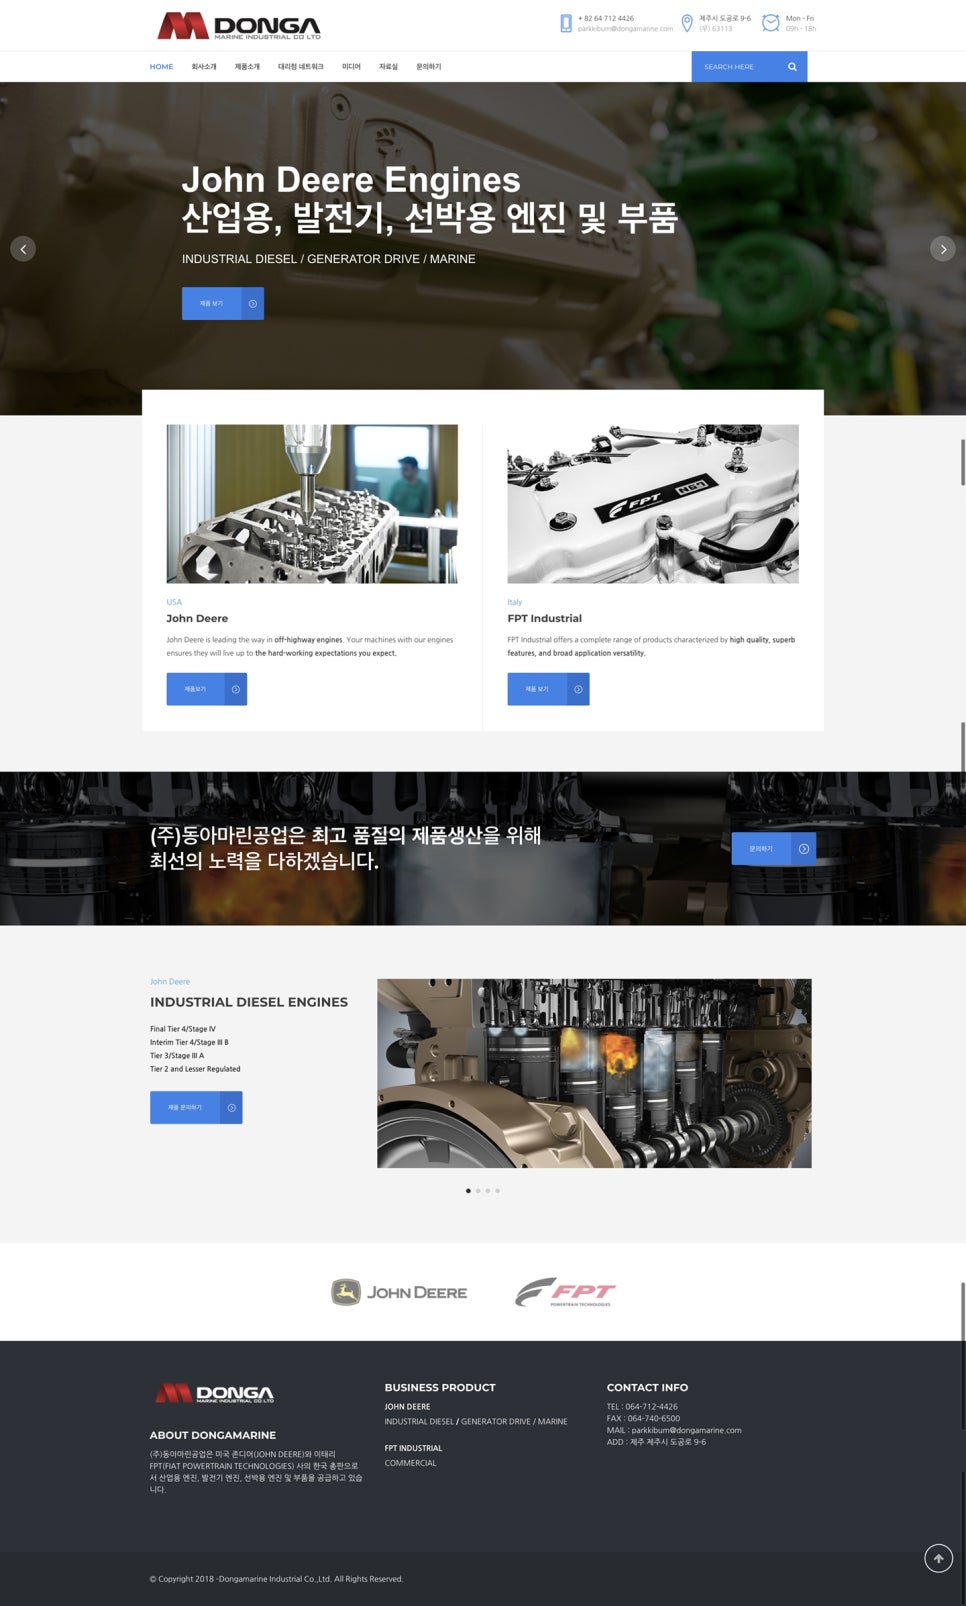Open the HOME menu item
The image size is (966, 1606).
161,67
